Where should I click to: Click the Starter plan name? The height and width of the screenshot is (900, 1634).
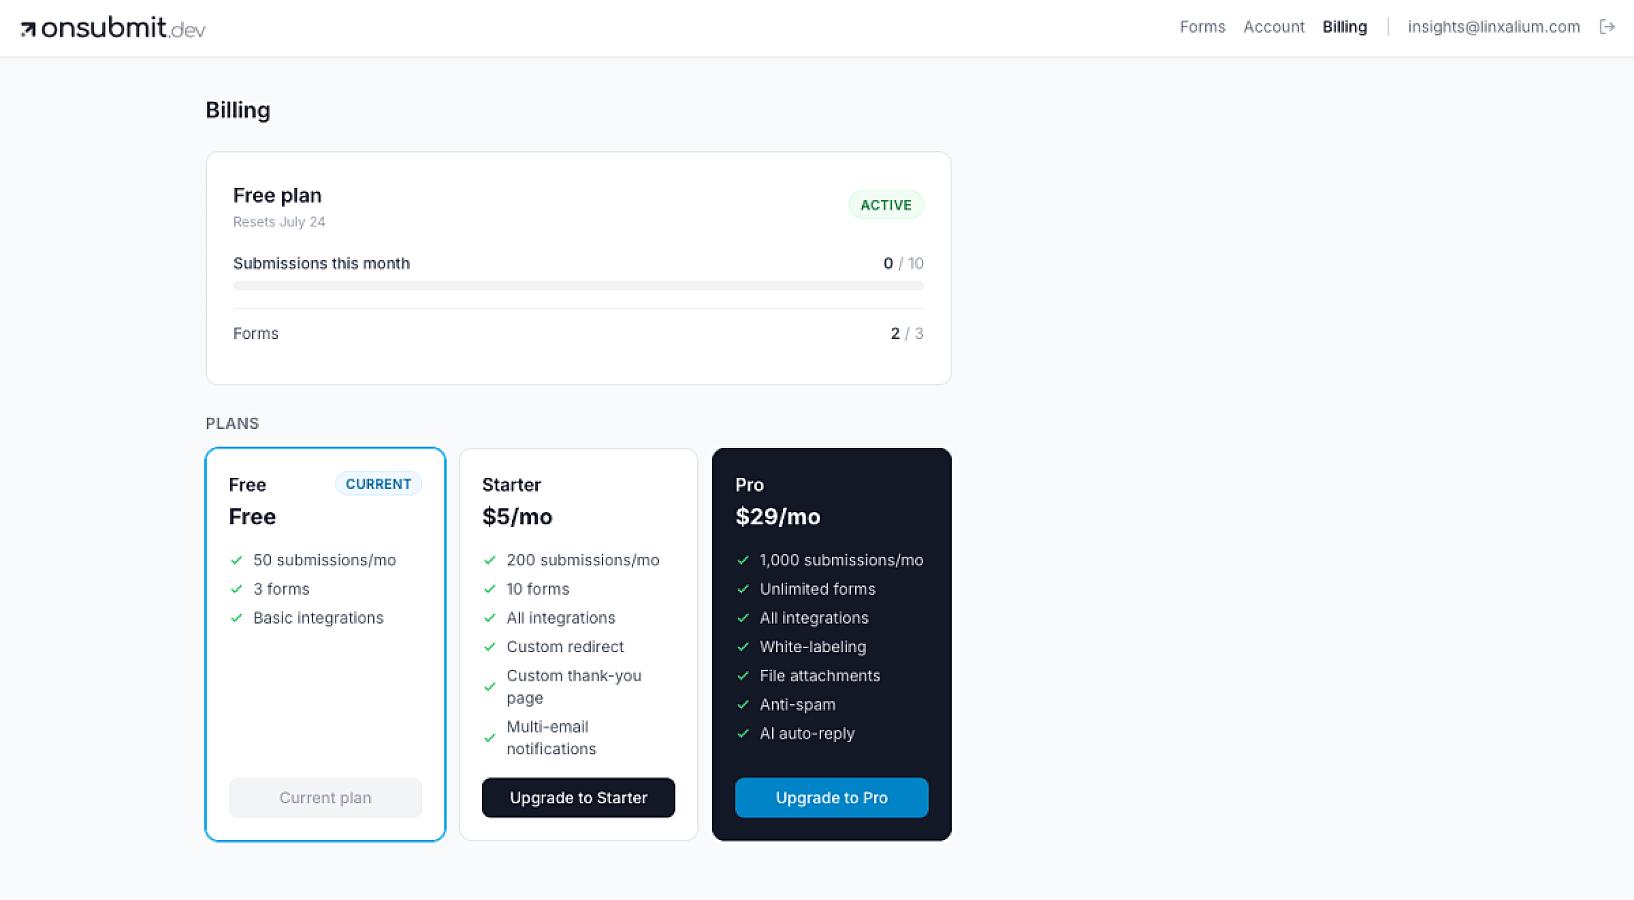pos(511,485)
